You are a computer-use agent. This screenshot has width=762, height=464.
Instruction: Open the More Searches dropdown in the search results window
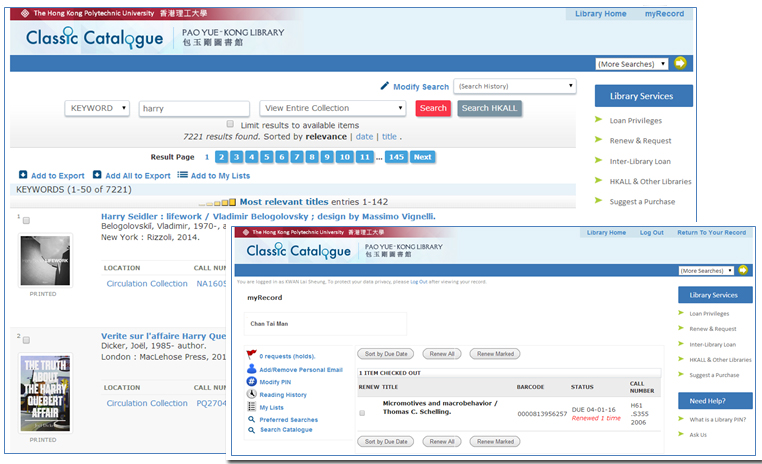click(x=632, y=64)
